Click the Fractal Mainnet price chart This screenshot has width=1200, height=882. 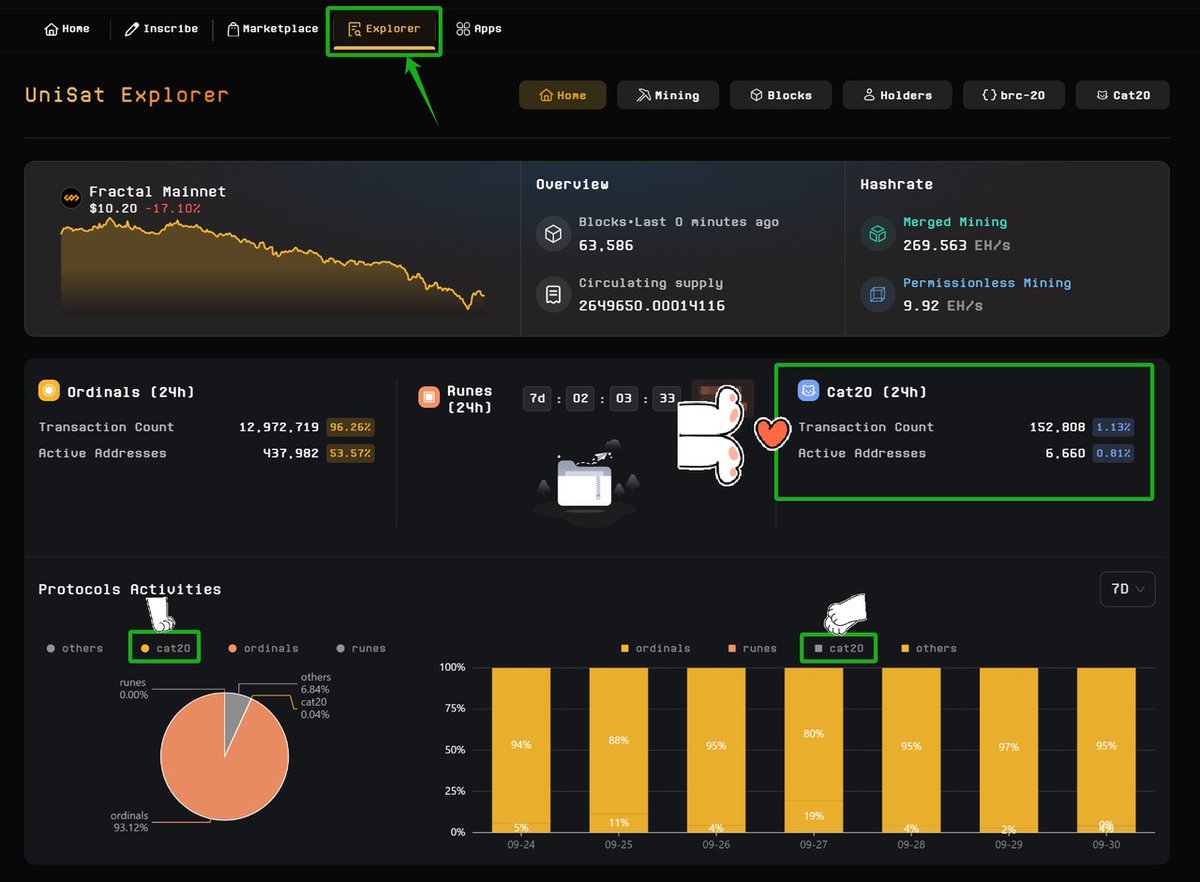(272, 265)
